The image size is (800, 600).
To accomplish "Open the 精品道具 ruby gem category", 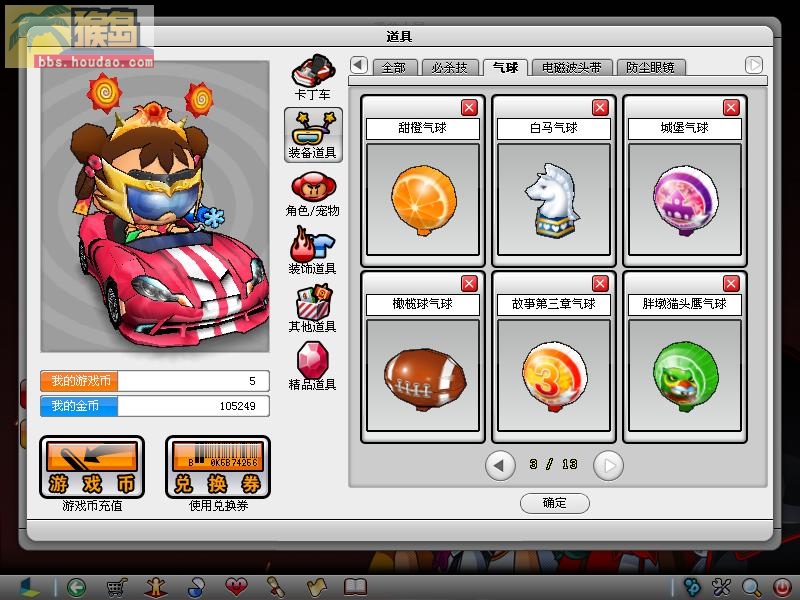I will pyautogui.click(x=313, y=367).
